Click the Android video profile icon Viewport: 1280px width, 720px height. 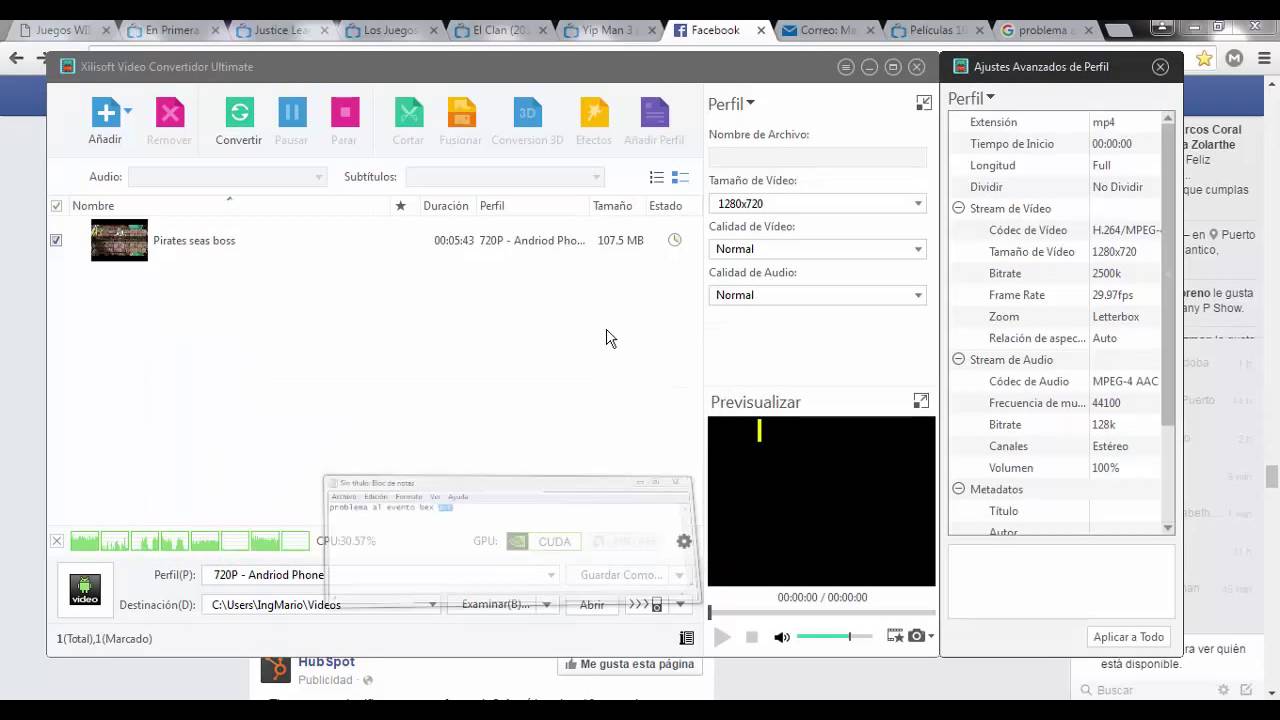pos(85,589)
